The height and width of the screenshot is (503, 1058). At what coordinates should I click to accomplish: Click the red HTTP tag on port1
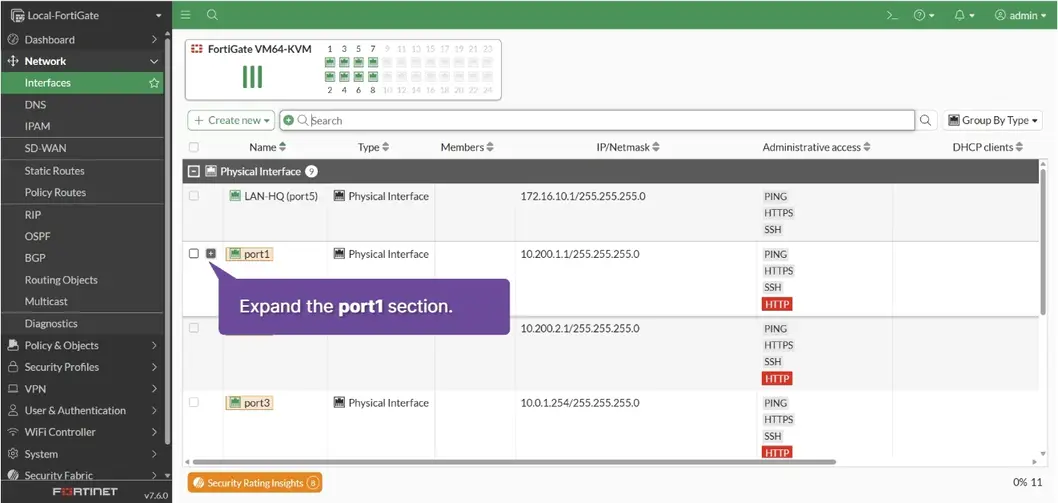click(x=777, y=304)
